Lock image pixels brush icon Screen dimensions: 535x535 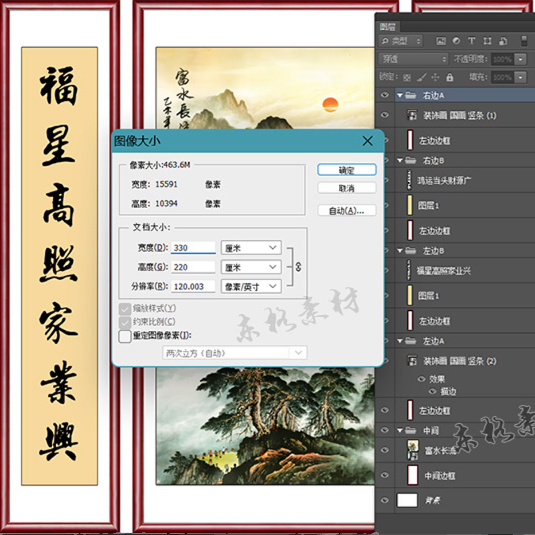point(422,77)
